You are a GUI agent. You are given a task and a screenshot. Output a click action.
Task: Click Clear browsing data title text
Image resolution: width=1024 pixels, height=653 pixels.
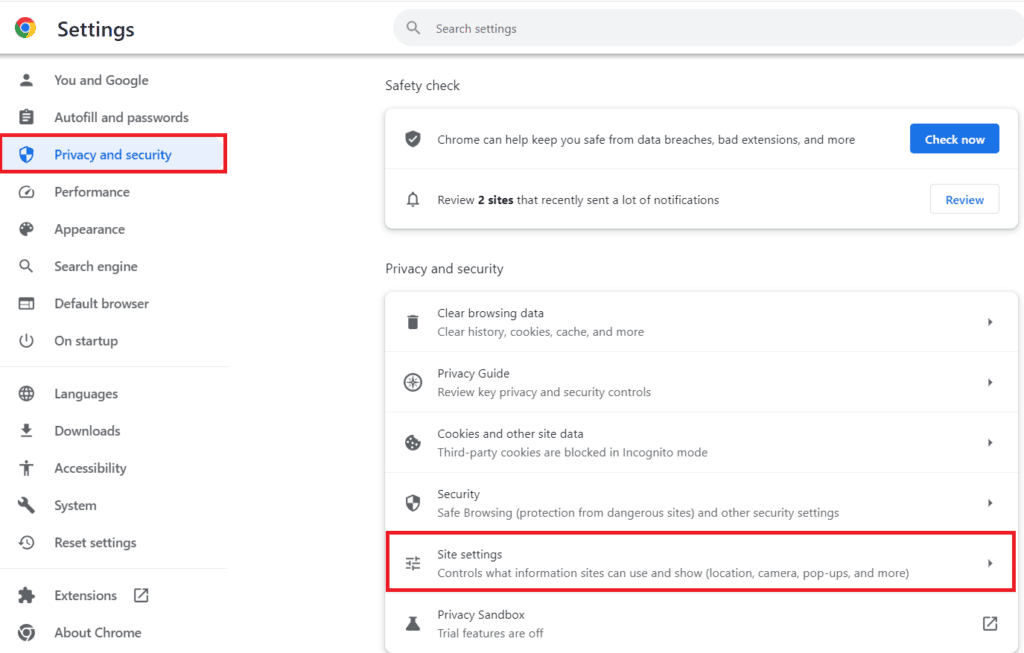(490, 313)
